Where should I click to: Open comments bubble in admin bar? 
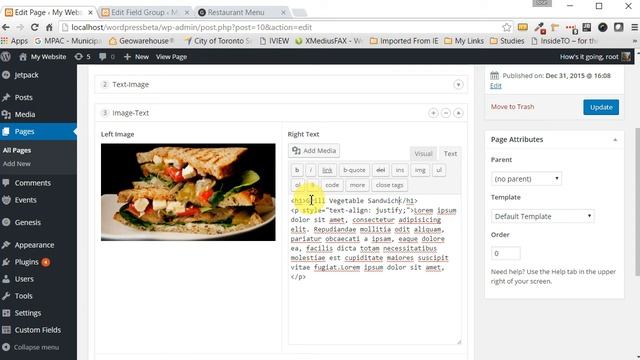107,57
